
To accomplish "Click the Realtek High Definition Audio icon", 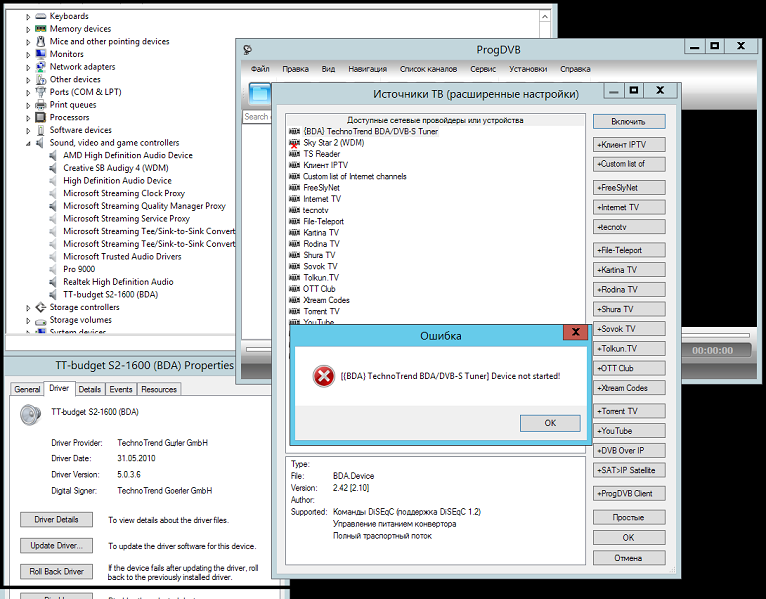I will pos(55,282).
